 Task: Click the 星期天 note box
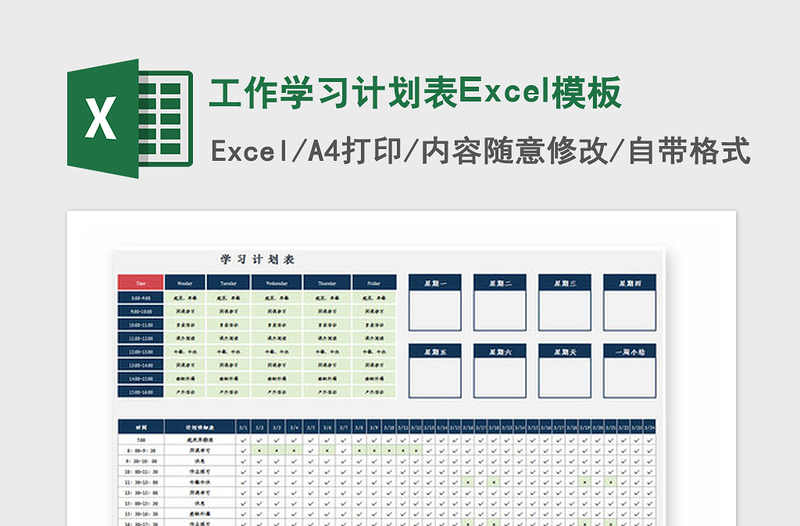[x=565, y=371]
